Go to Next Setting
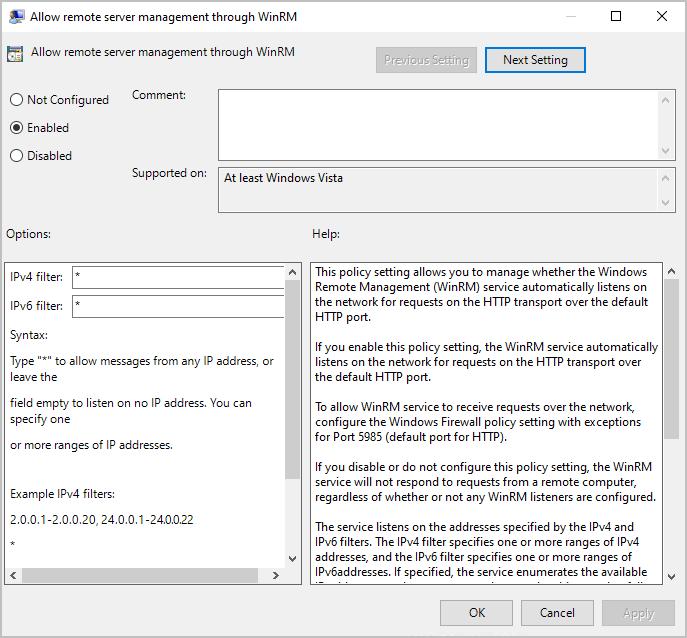687x638 pixels. pos(535,60)
